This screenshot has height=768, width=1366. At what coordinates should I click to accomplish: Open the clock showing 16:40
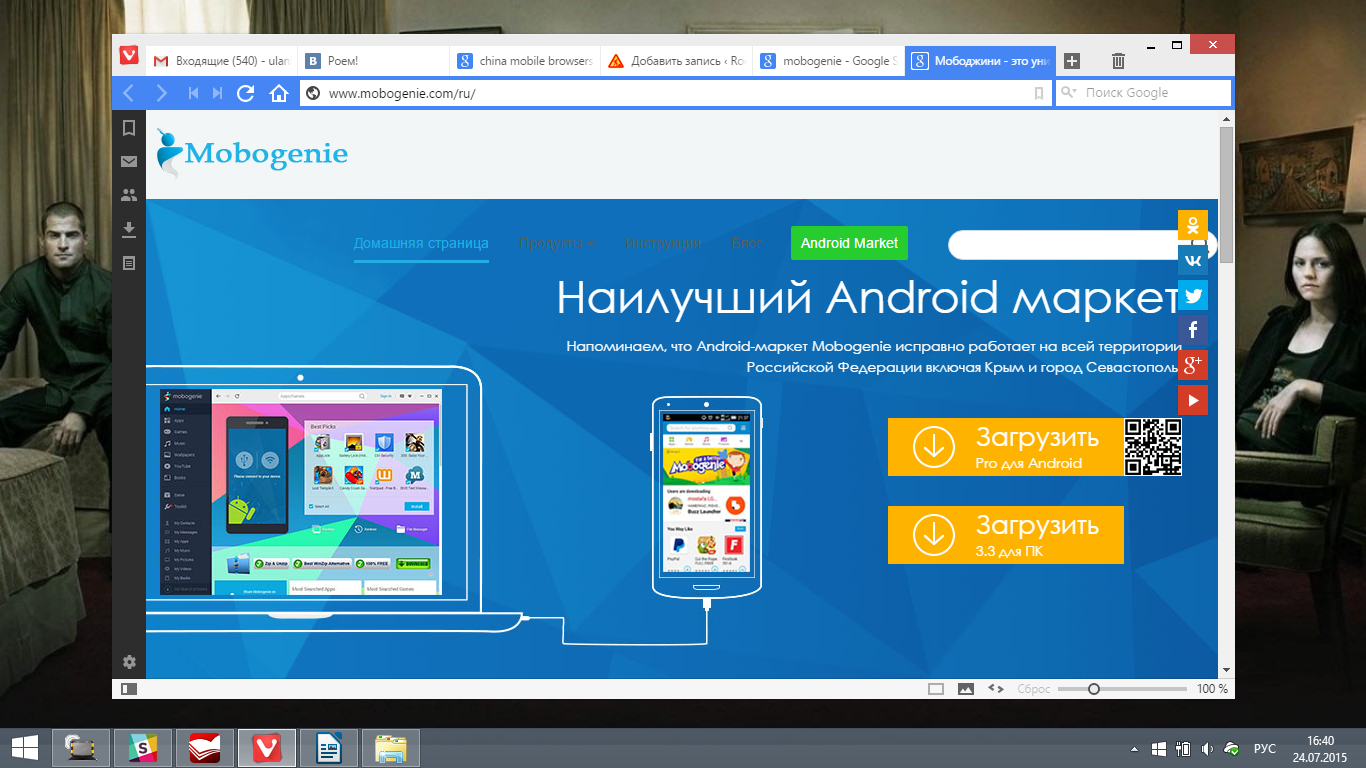pyautogui.click(x=1320, y=748)
